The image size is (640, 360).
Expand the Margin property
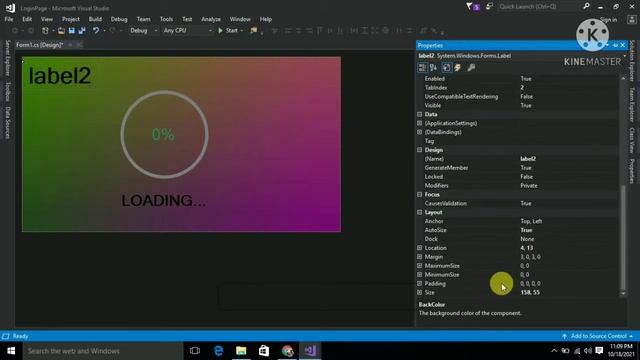pyautogui.click(x=420, y=257)
